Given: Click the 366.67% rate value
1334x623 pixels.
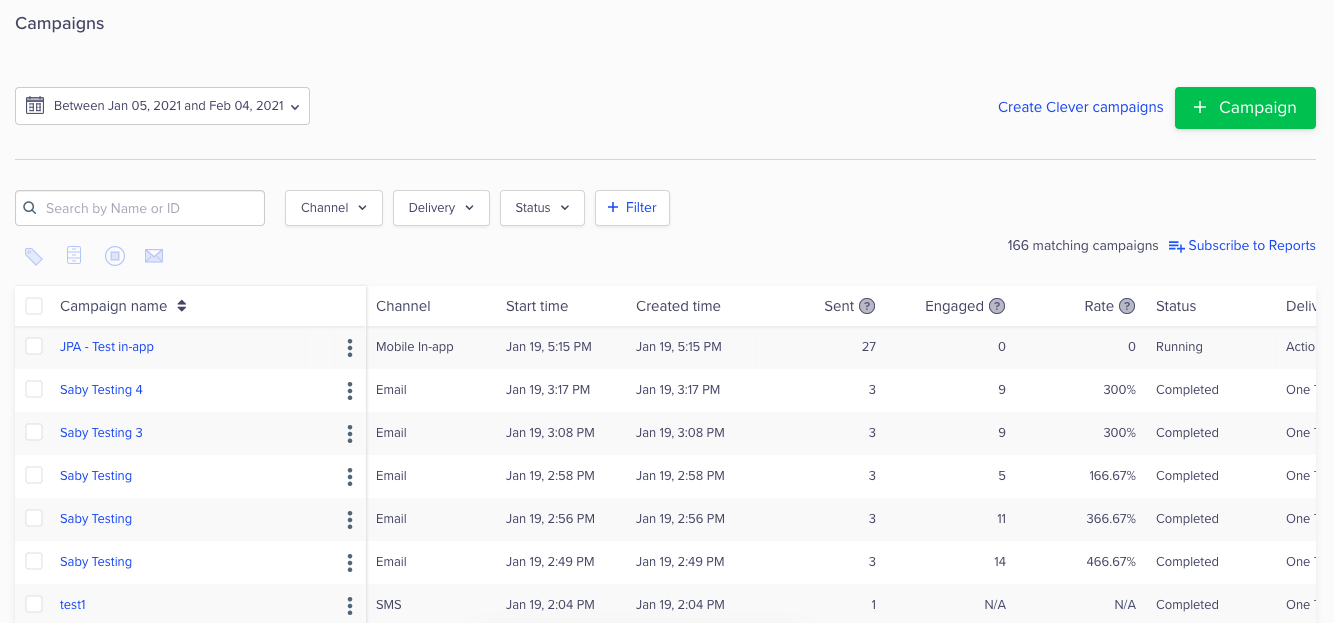Looking at the screenshot, I should pyautogui.click(x=1111, y=519).
